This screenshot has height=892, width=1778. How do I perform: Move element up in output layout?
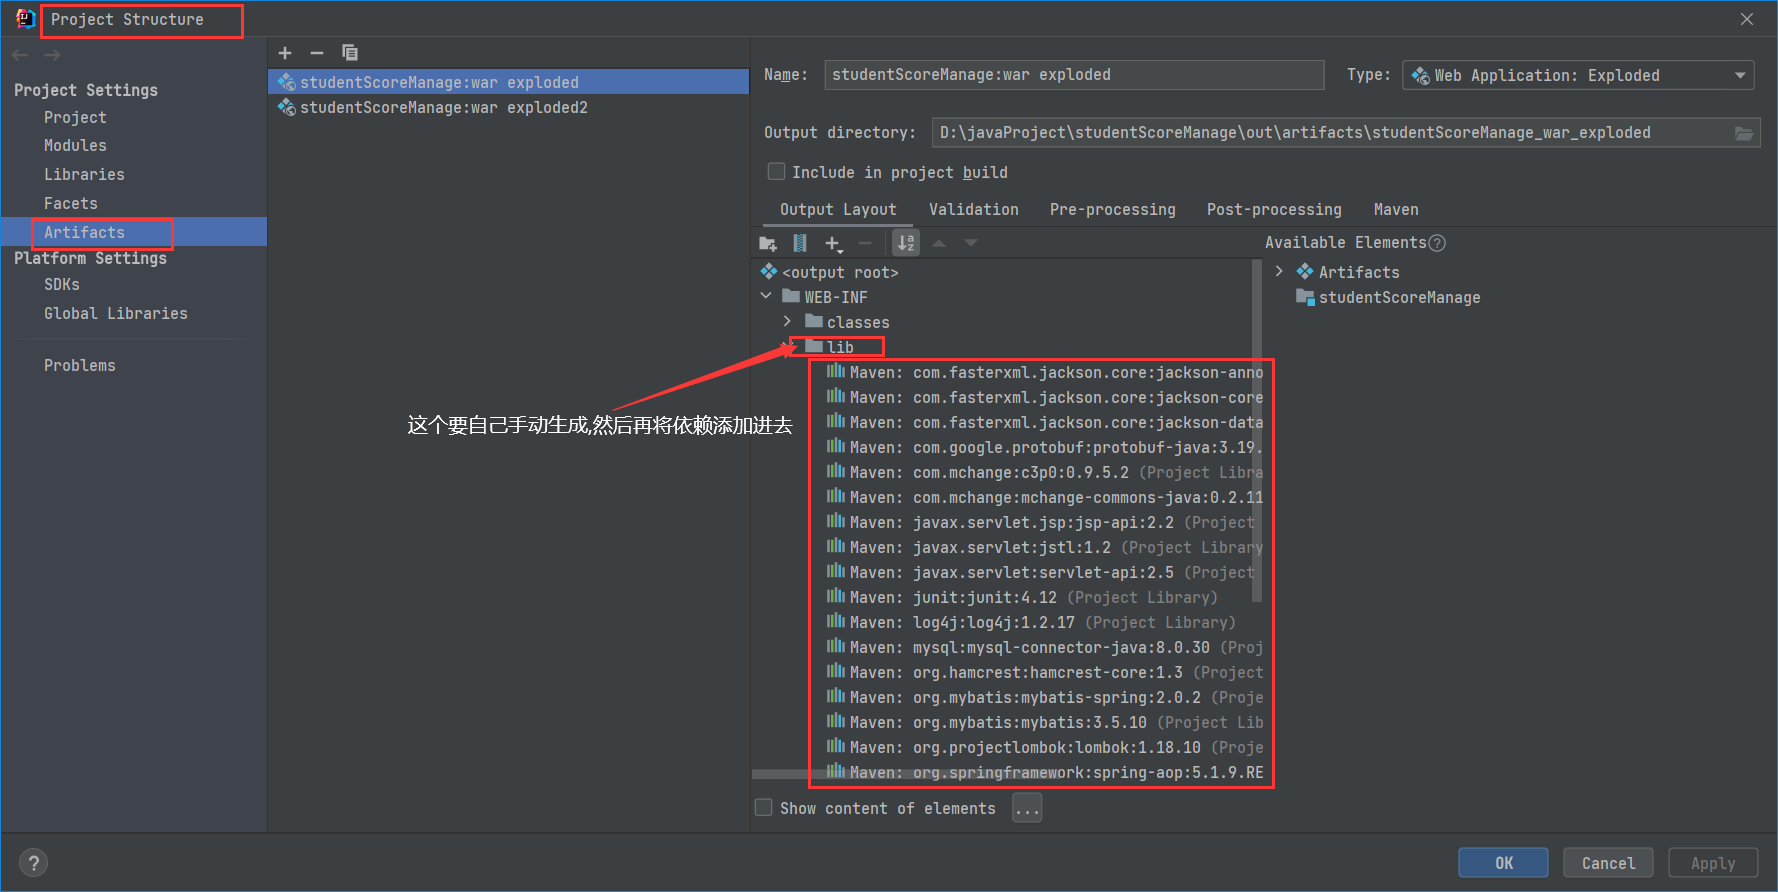click(x=939, y=243)
